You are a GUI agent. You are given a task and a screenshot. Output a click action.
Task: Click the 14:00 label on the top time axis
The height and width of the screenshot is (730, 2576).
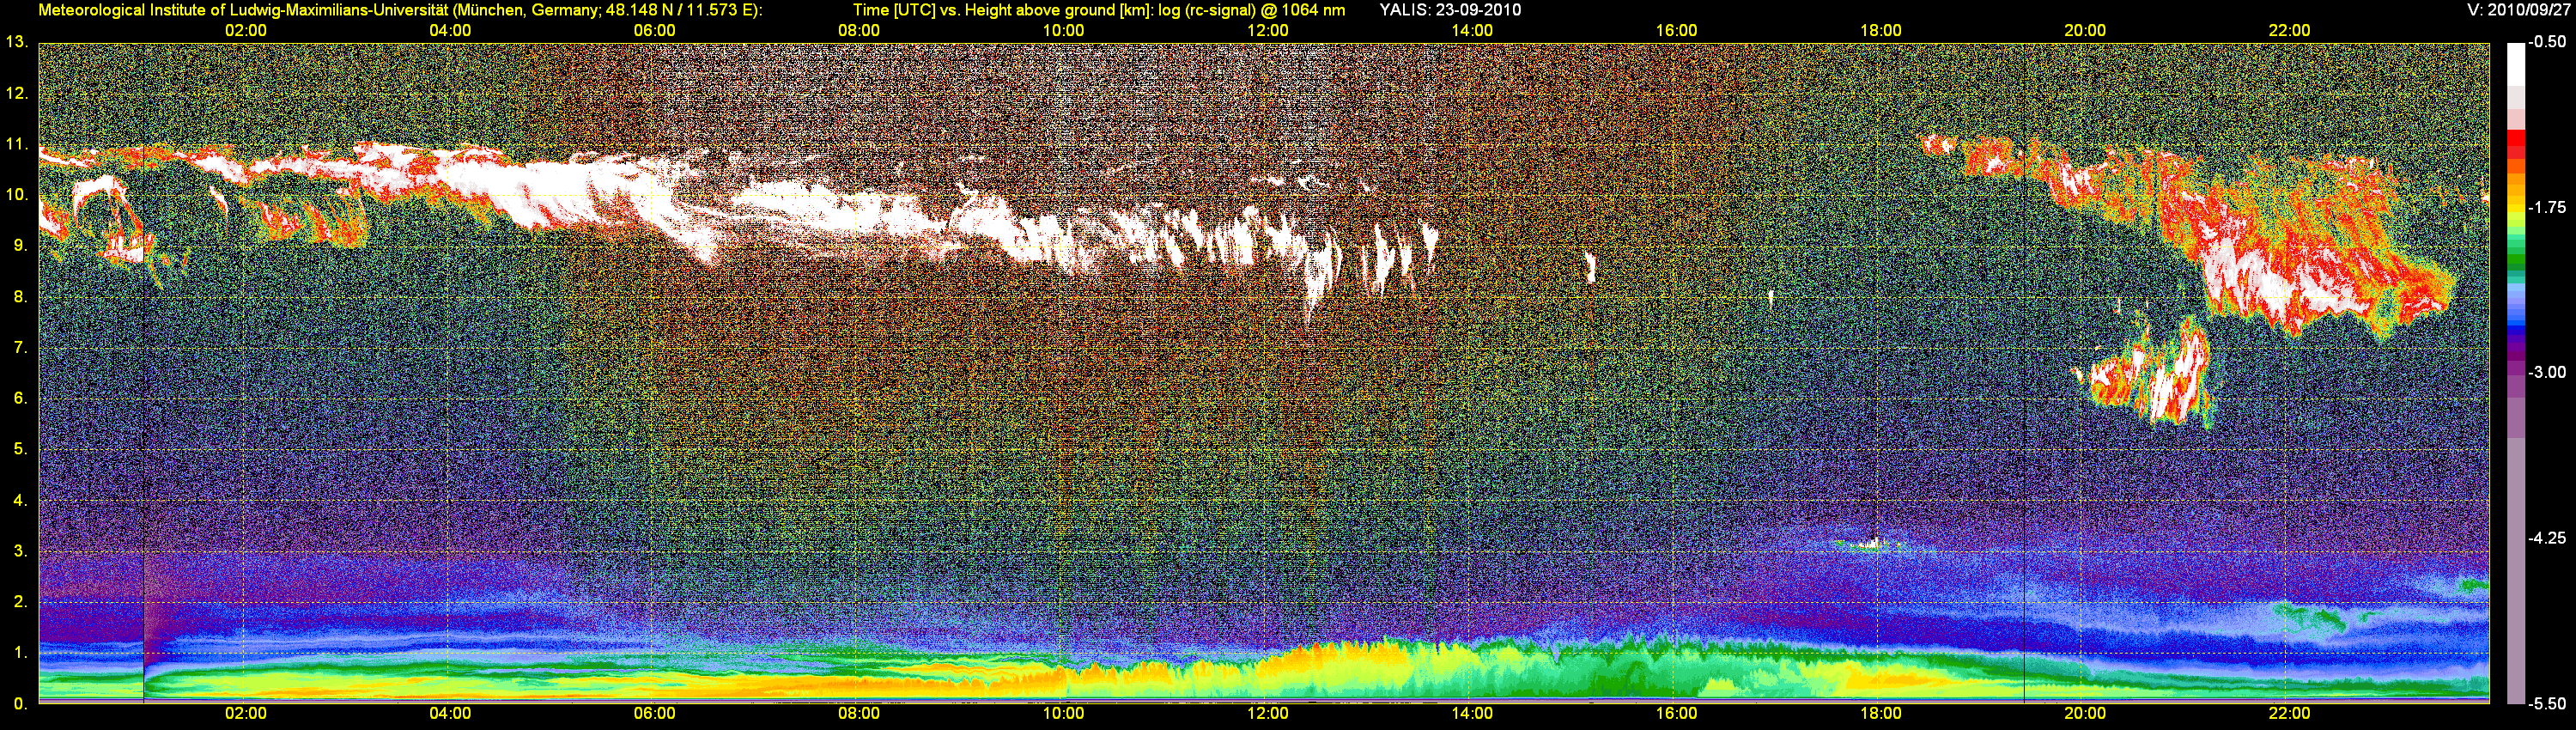[x=1472, y=30]
